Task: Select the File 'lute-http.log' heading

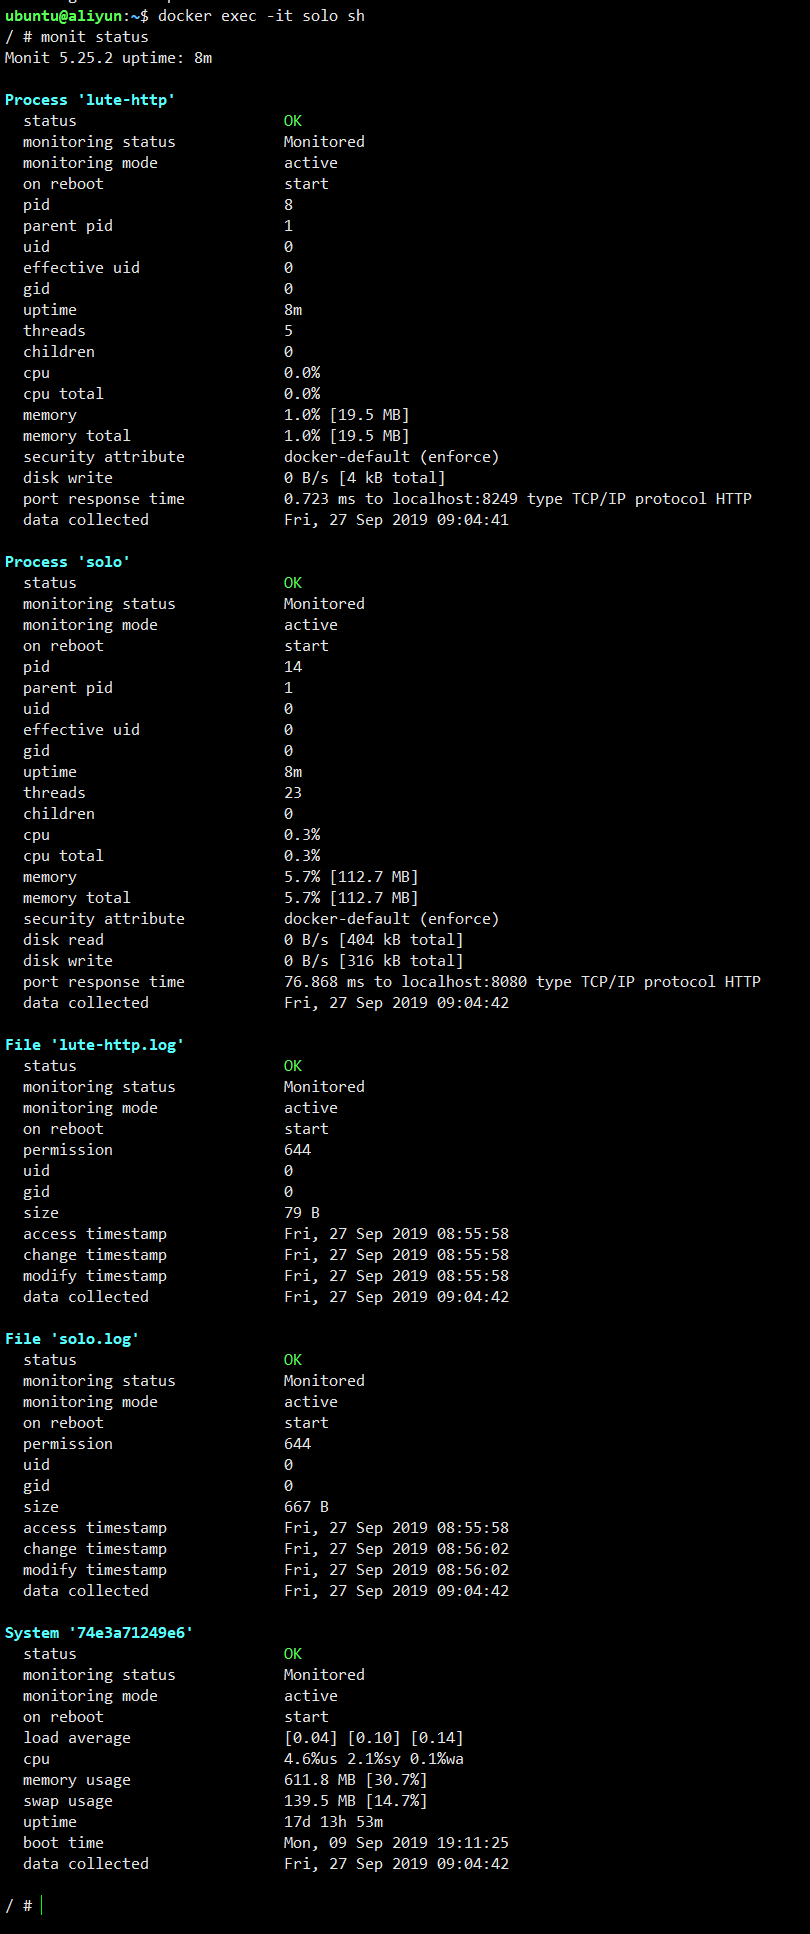Action: 94,1045
